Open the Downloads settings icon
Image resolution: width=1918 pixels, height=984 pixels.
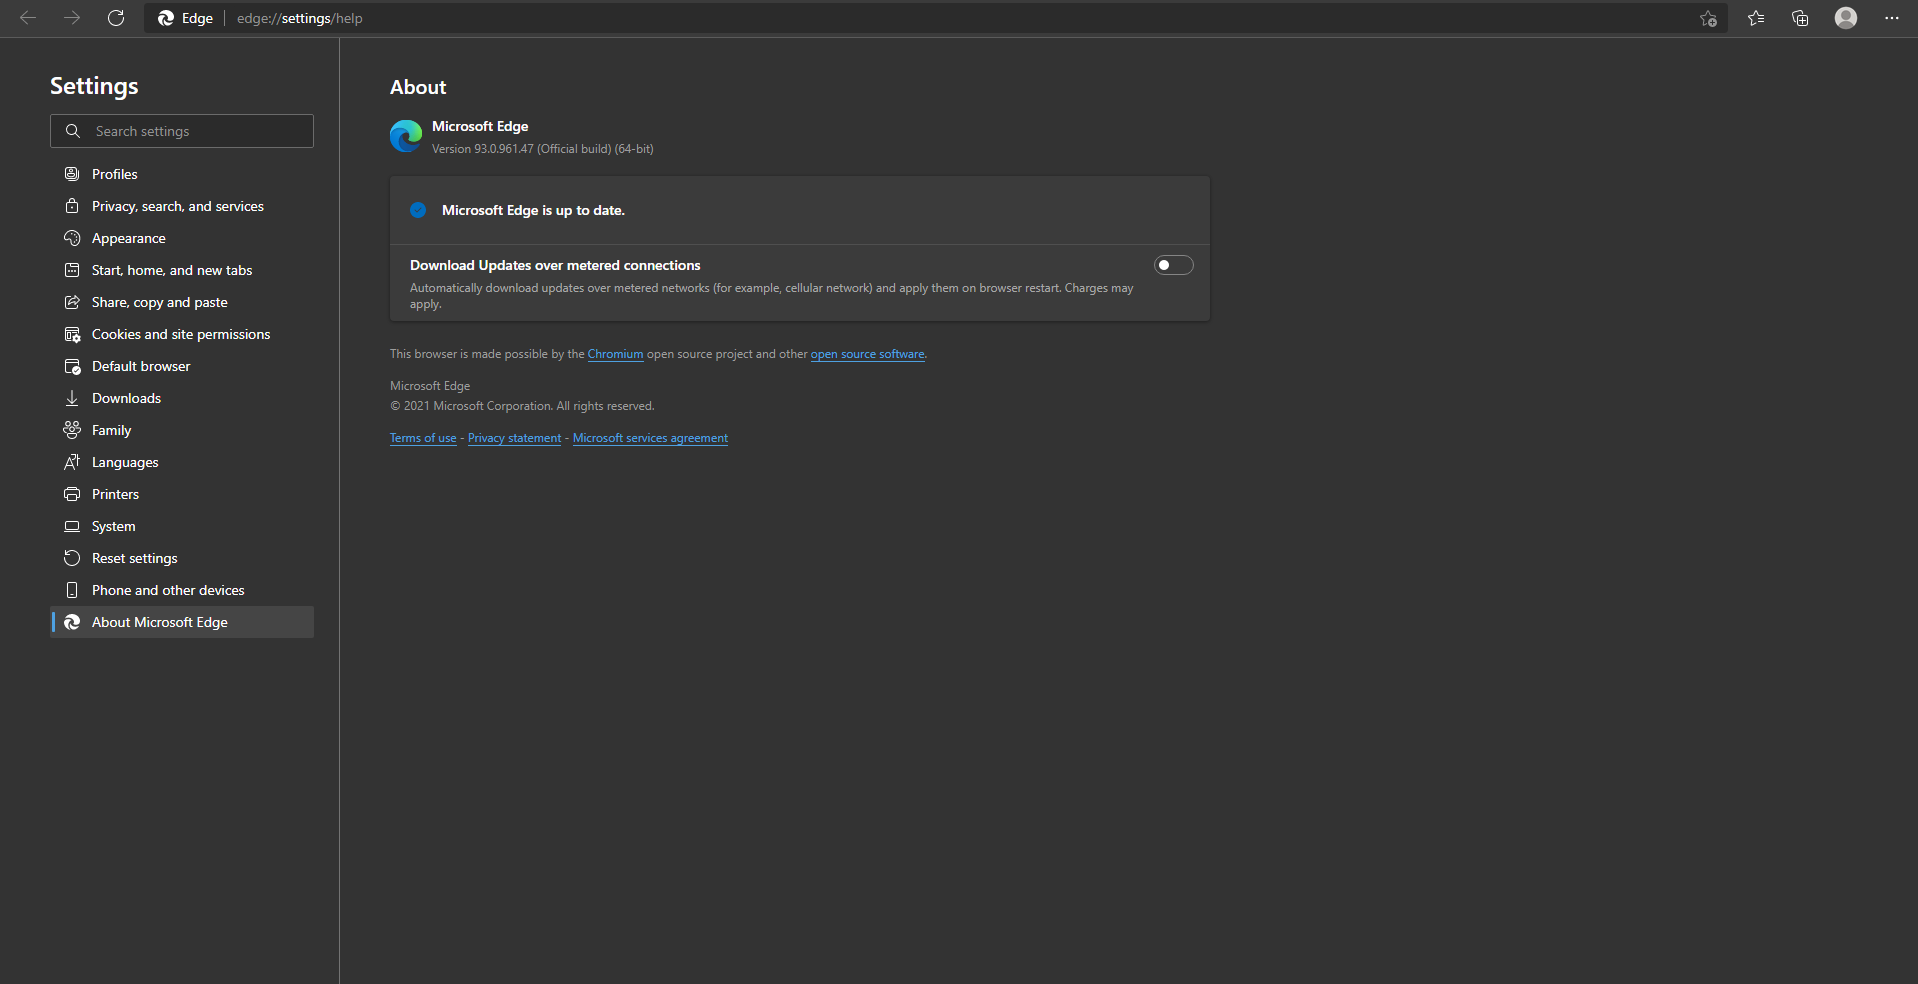(x=72, y=398)
